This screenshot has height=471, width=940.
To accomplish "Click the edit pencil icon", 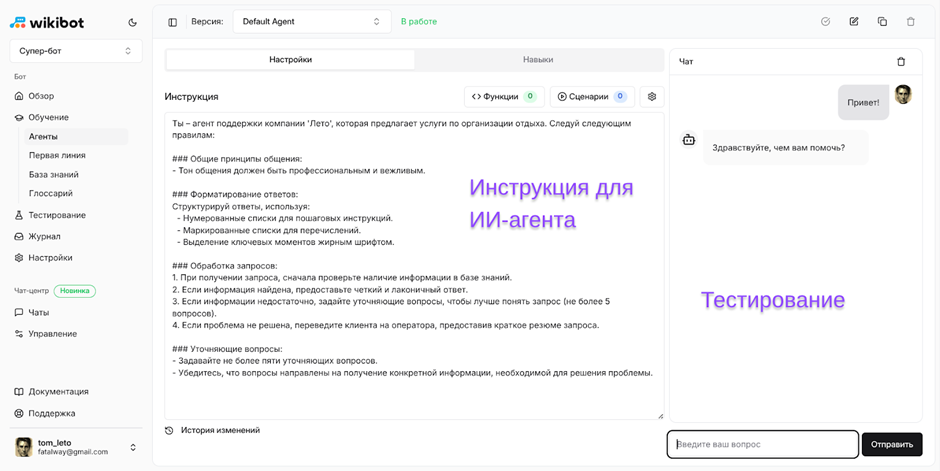I will [x=854, y=22].
